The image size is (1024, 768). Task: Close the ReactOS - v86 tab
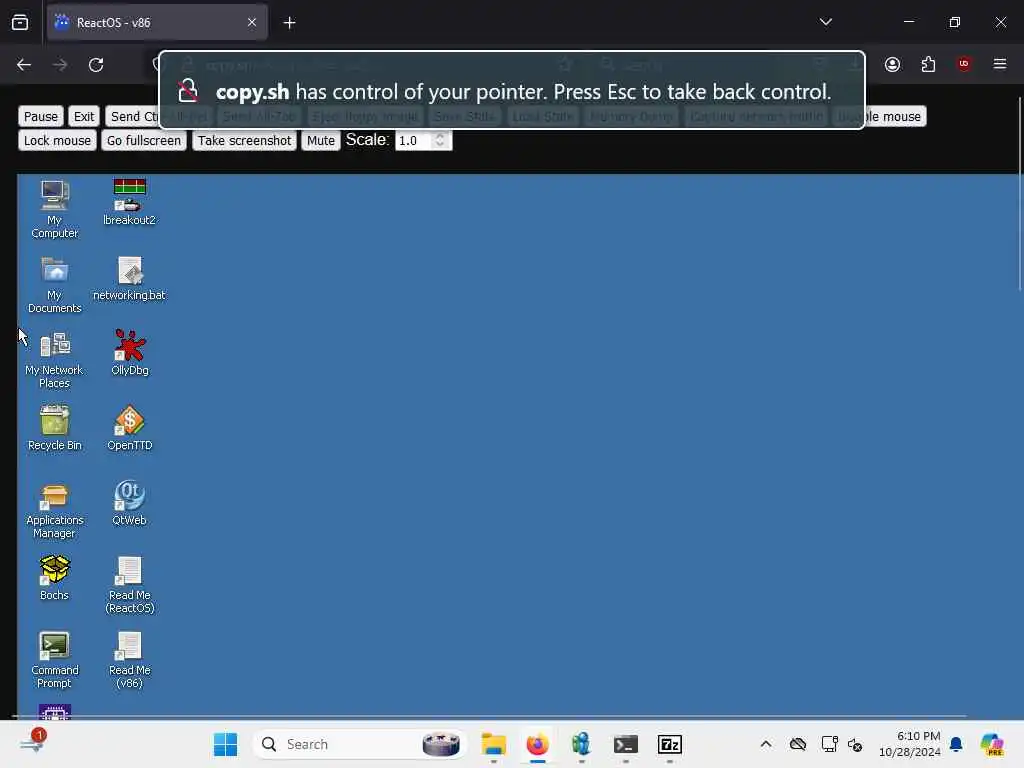[252, 22]
